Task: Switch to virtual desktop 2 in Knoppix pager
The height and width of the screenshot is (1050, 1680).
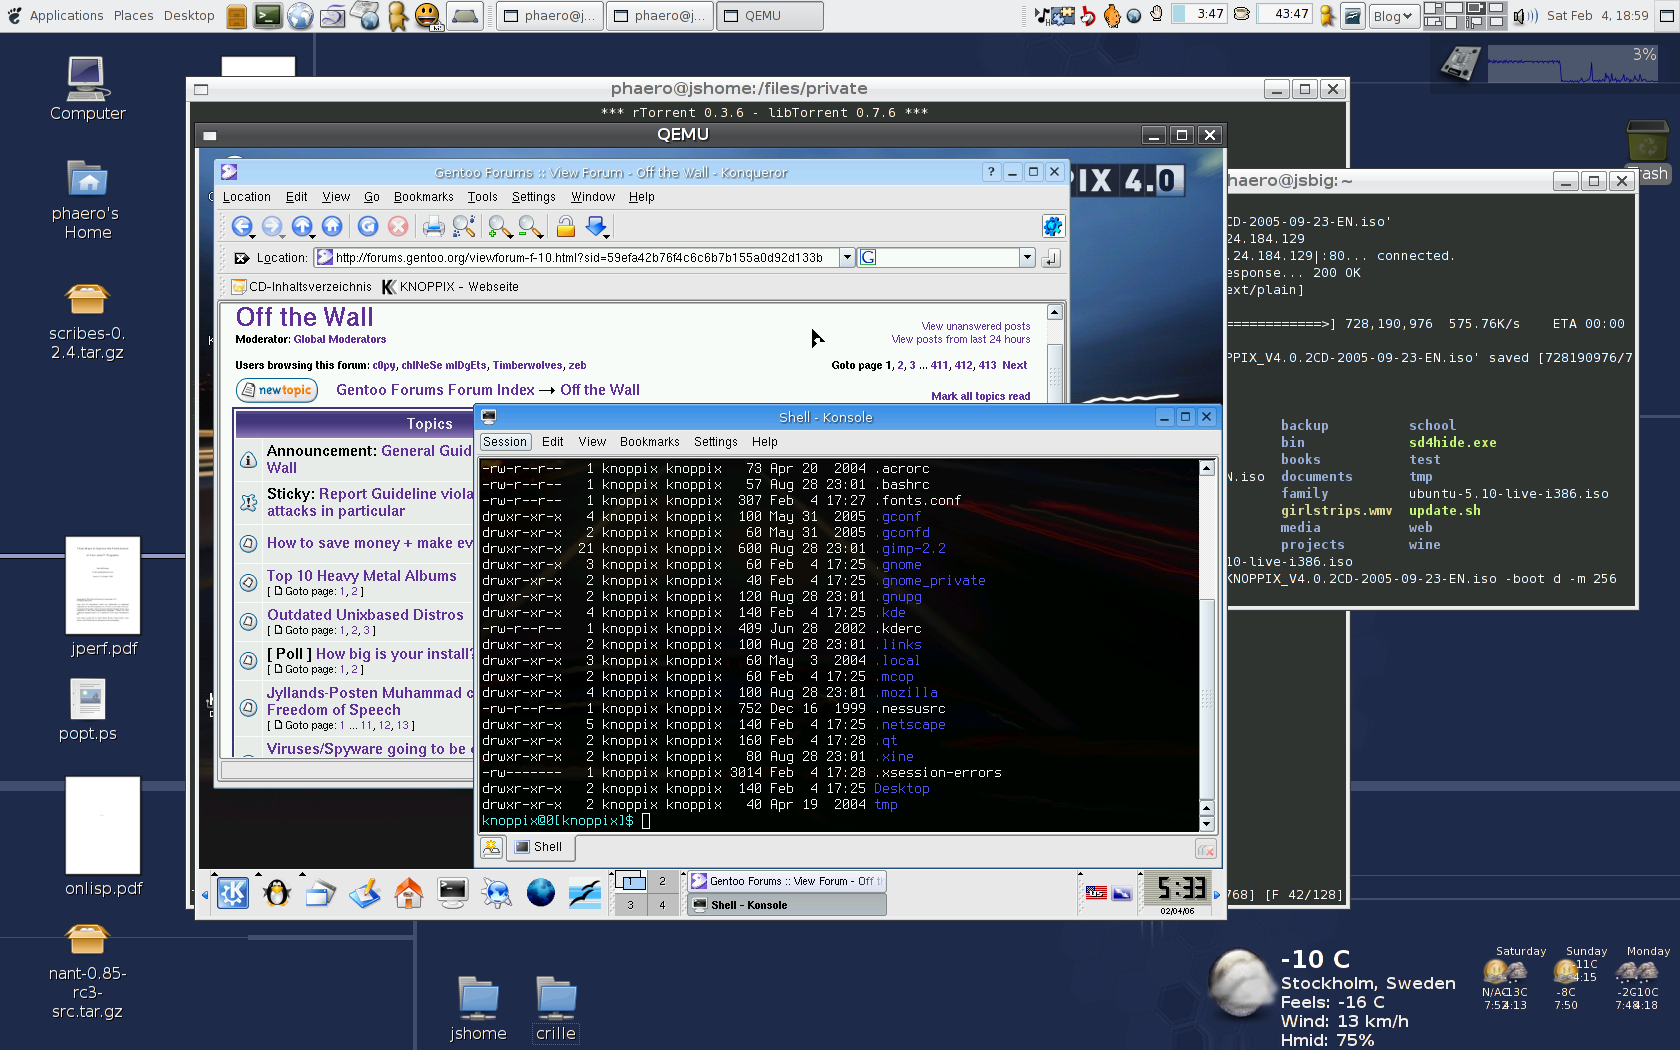Action: tap(662, 881)
